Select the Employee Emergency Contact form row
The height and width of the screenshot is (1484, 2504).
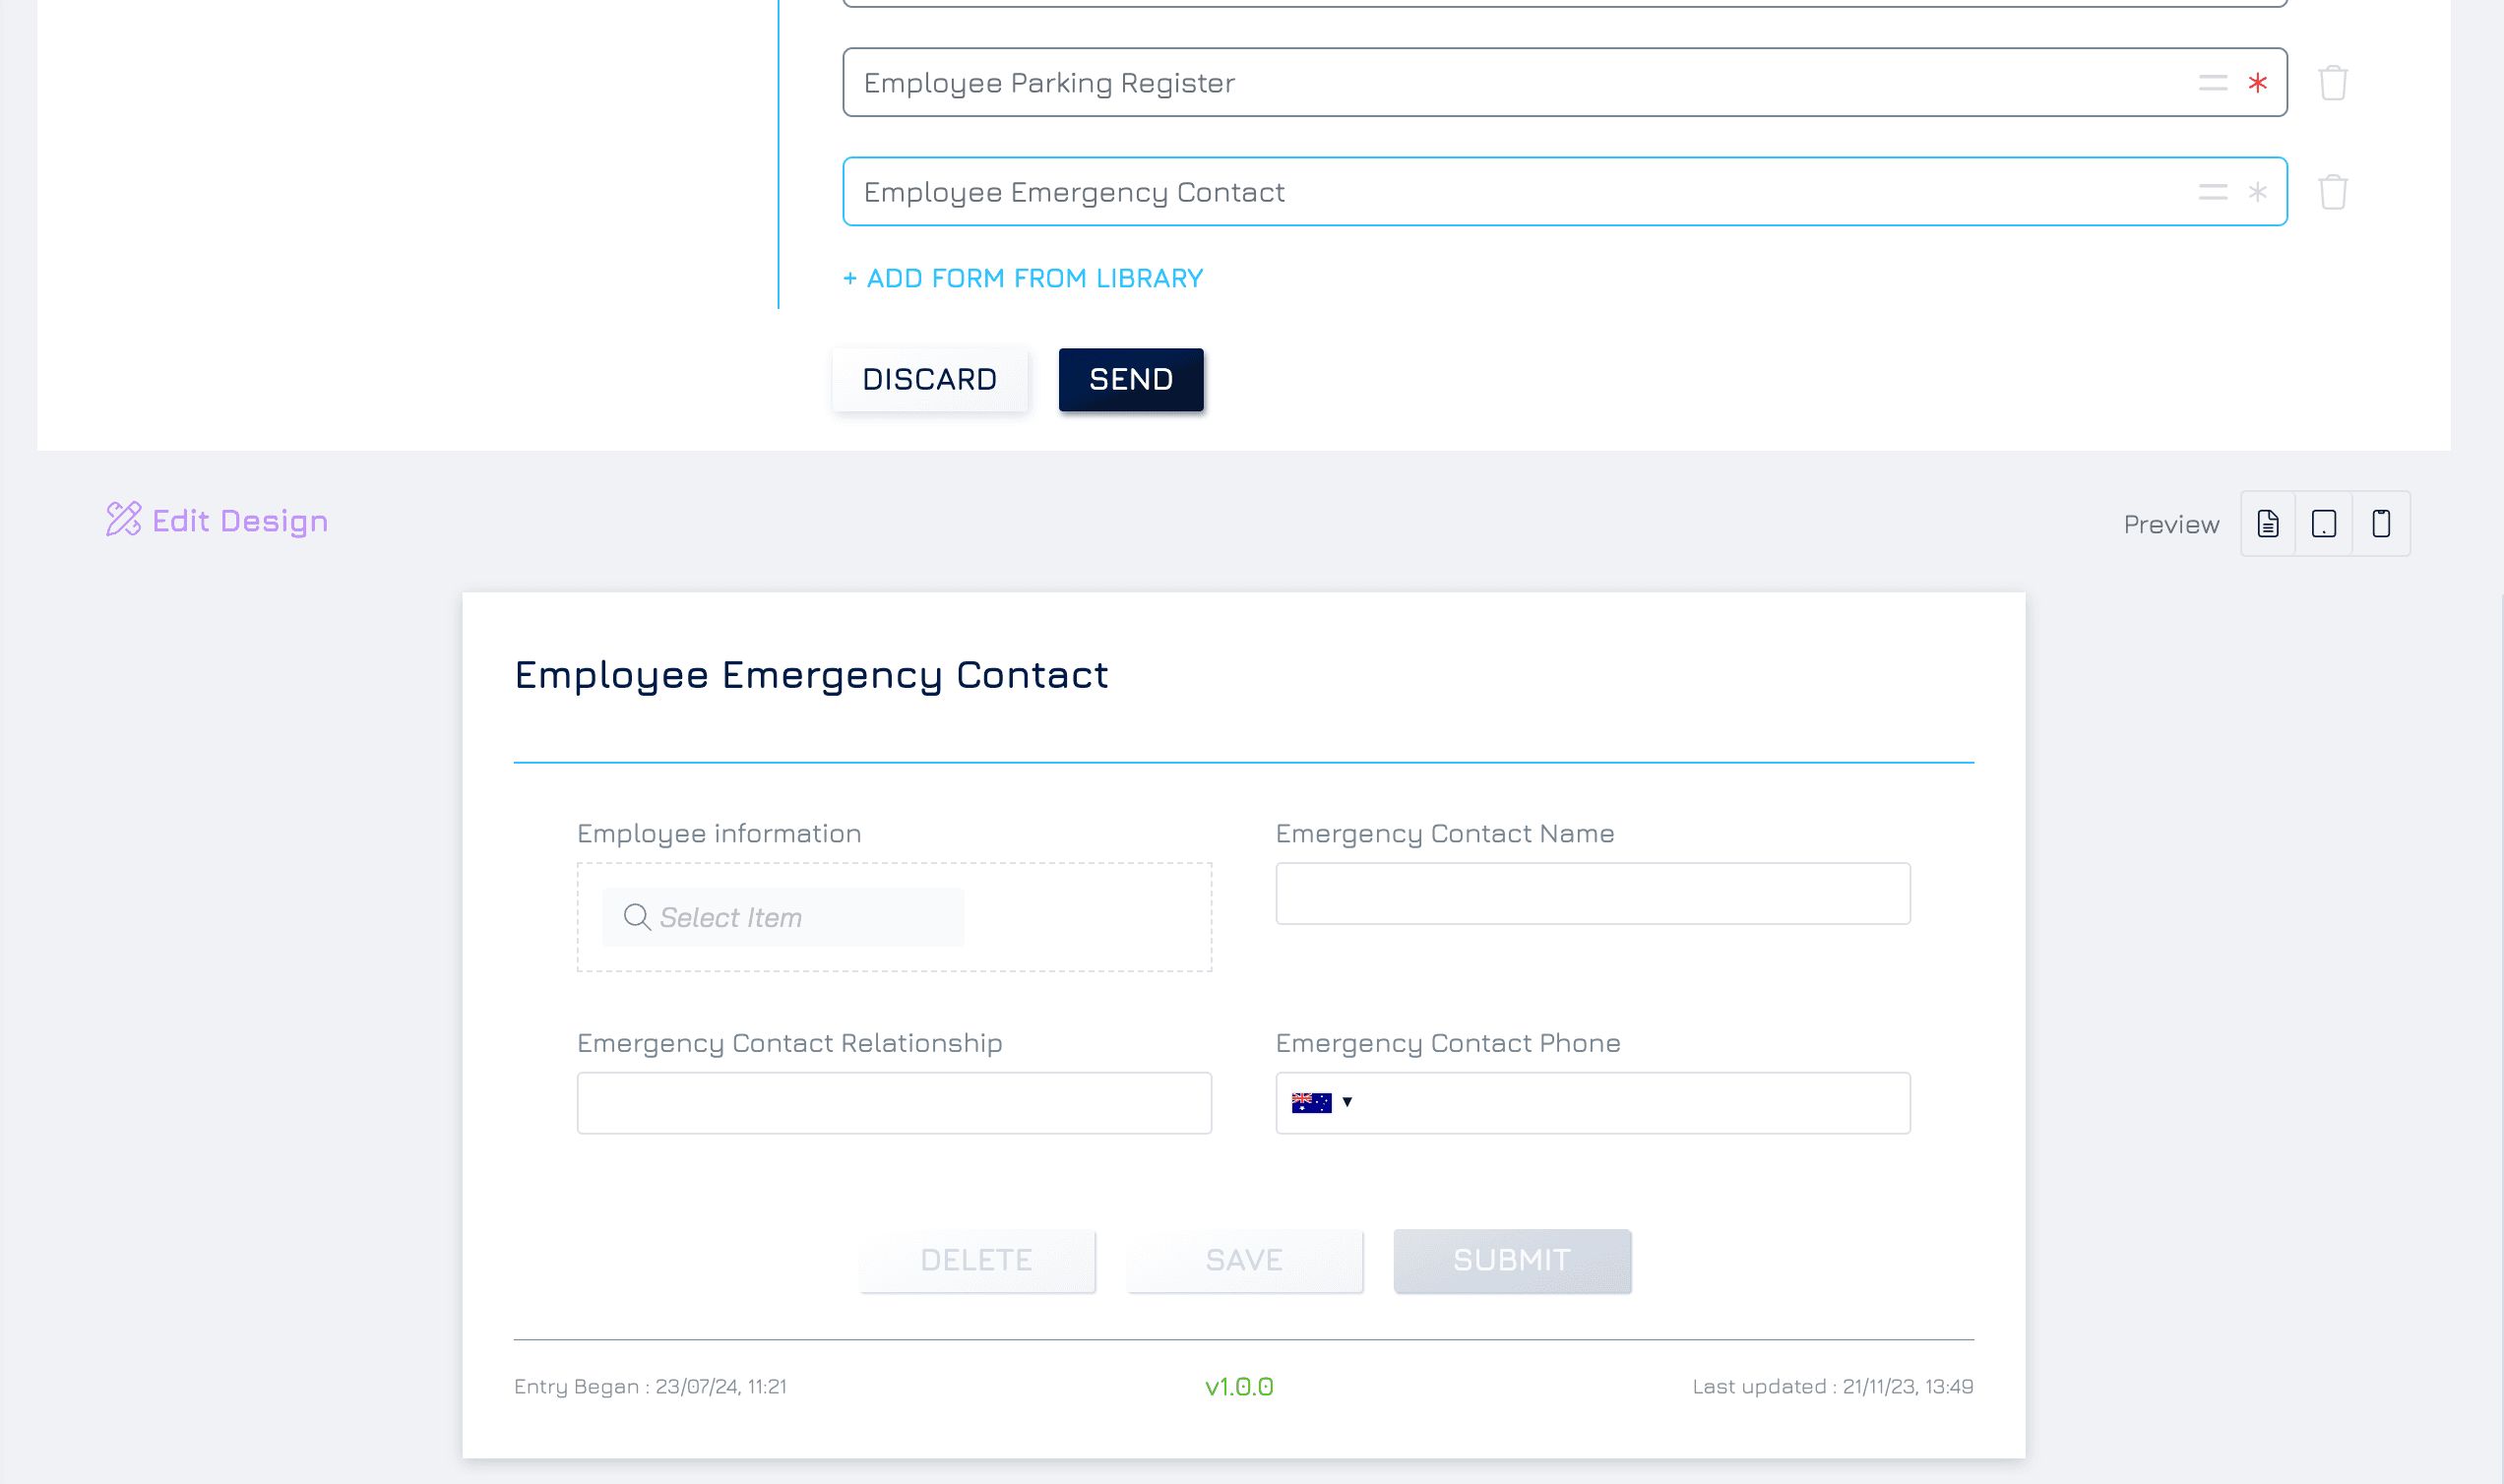coord(1564,192)
